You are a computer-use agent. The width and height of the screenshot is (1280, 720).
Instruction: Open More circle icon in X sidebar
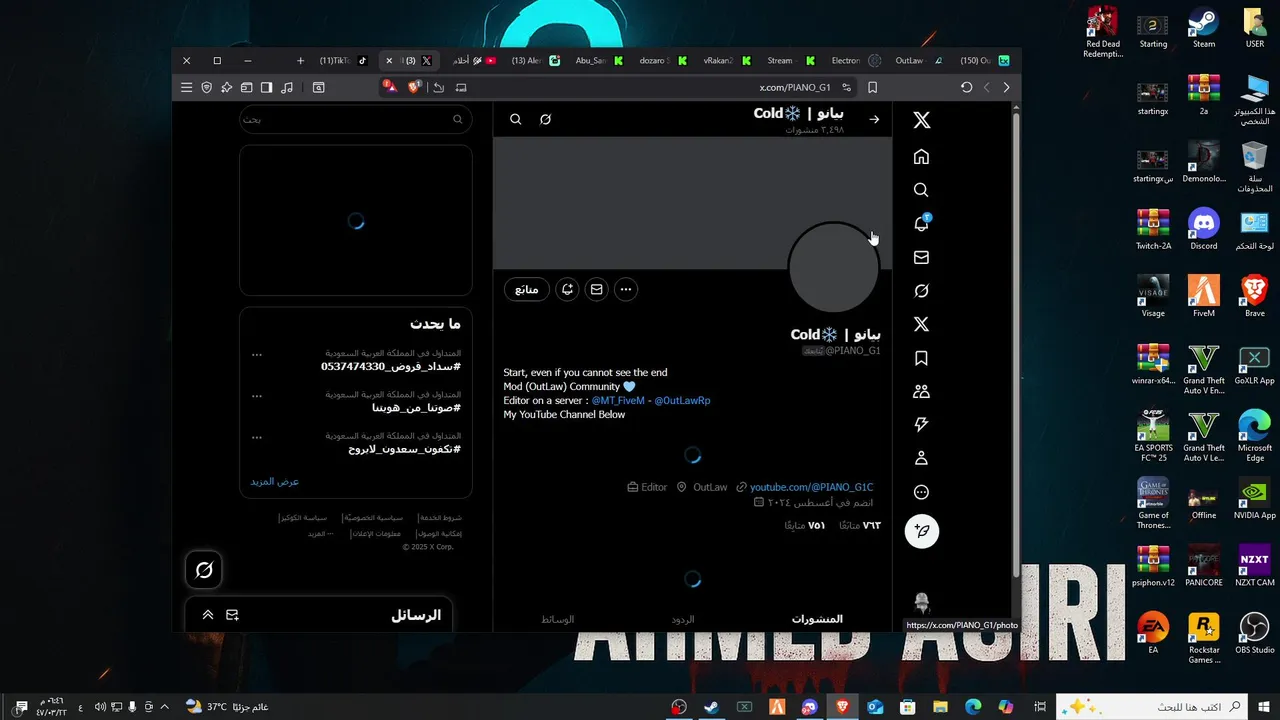(x=921, y=492)
